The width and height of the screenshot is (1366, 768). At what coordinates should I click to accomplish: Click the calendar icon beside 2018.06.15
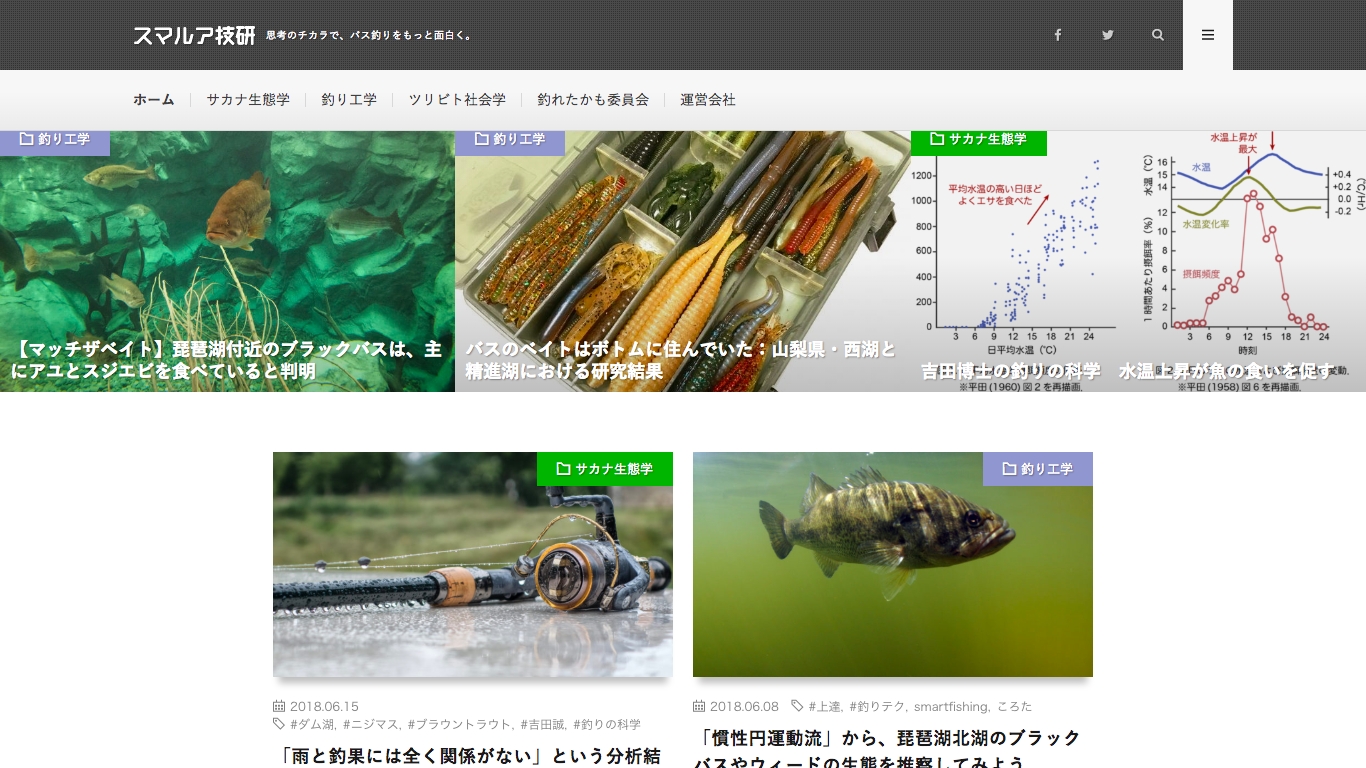[x=279, y=706]
